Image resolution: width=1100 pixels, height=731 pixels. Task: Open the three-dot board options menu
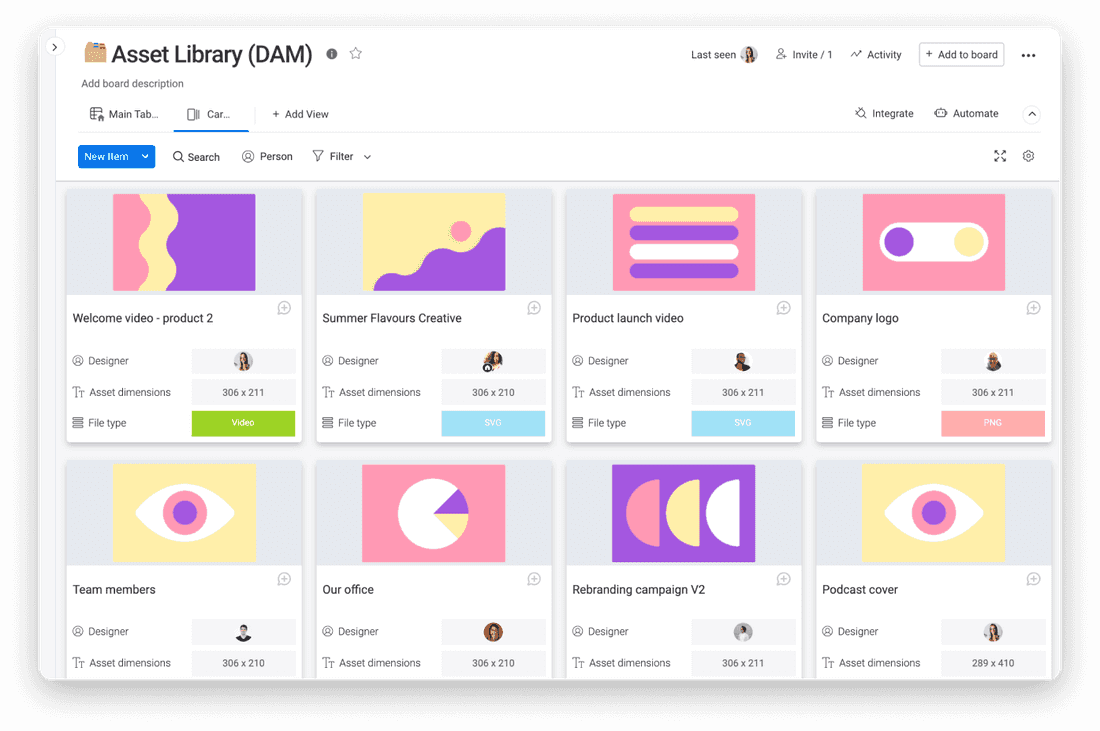(1028, 55)
